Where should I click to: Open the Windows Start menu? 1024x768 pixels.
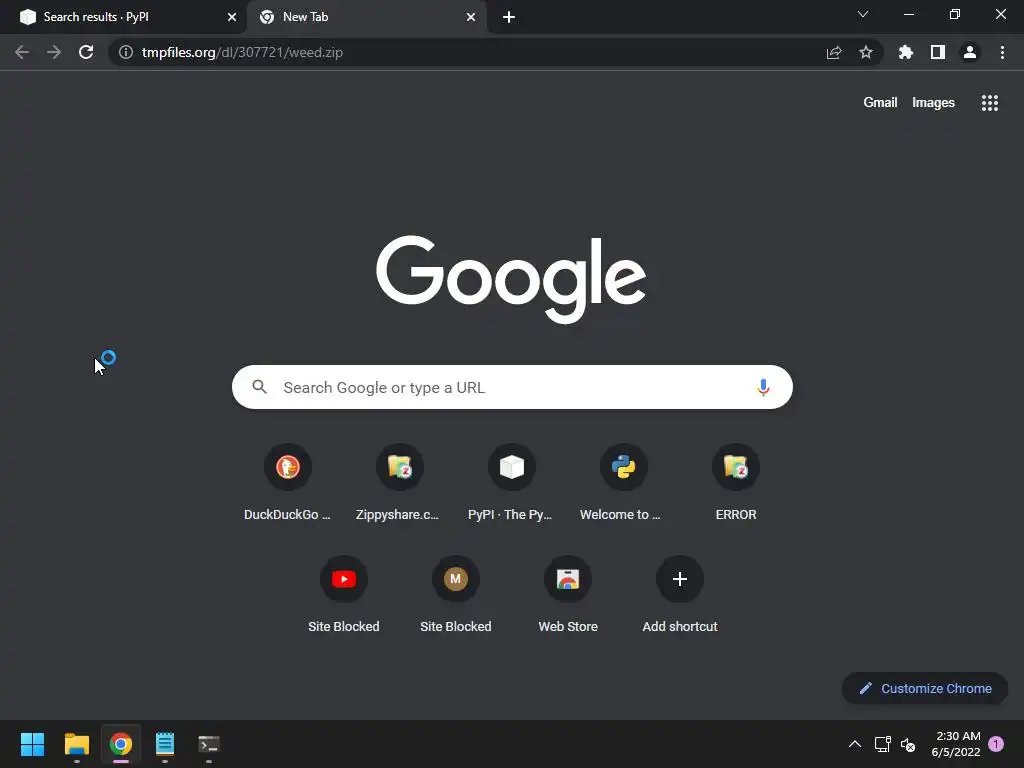tap(32, 744)
